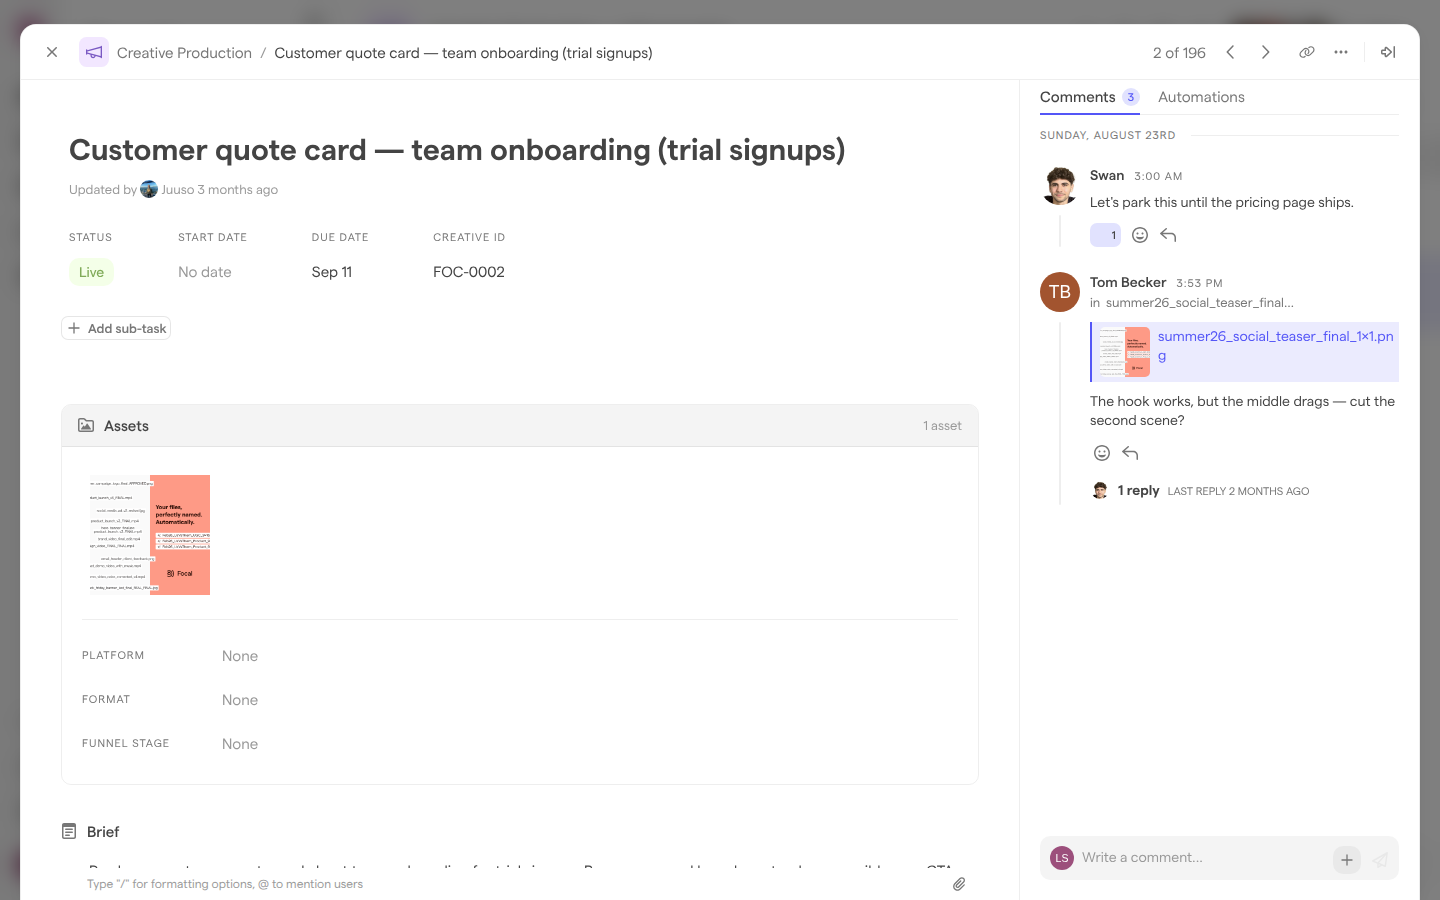Open Tom Becker's TB avatar
The height and width of the screenshot is (900, 1440).
[x=1060, y=292]
